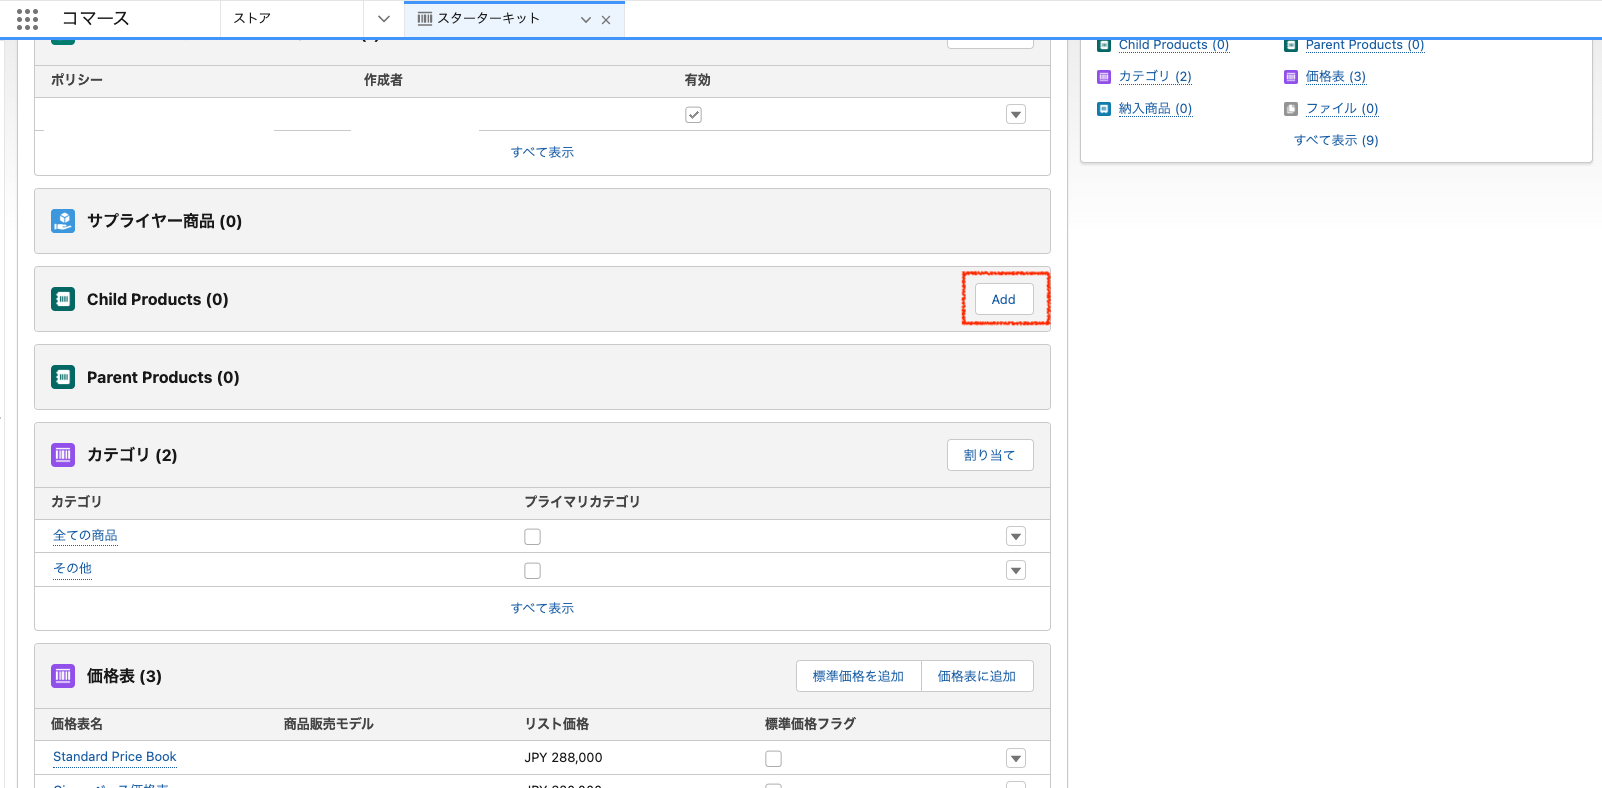Open the Parent Products (0) header link
Screen dimensions: 1602x788
[163, 377]
